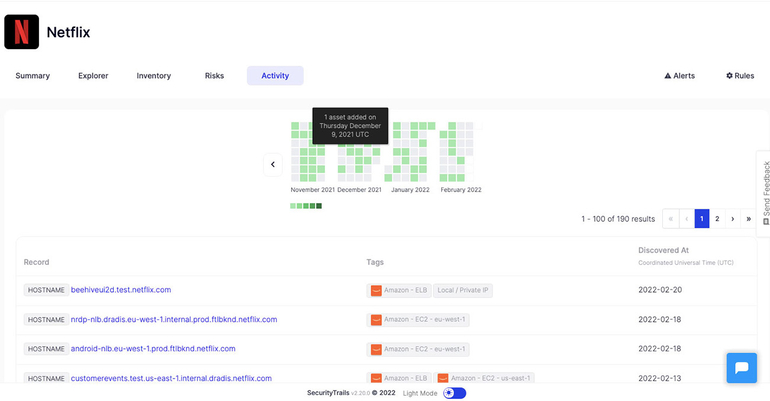The height and width of the screenshot is (401, 770).
Task: Open beehiveui2d.test.netflix.com hostname link
Action: (x=121, y=290)
